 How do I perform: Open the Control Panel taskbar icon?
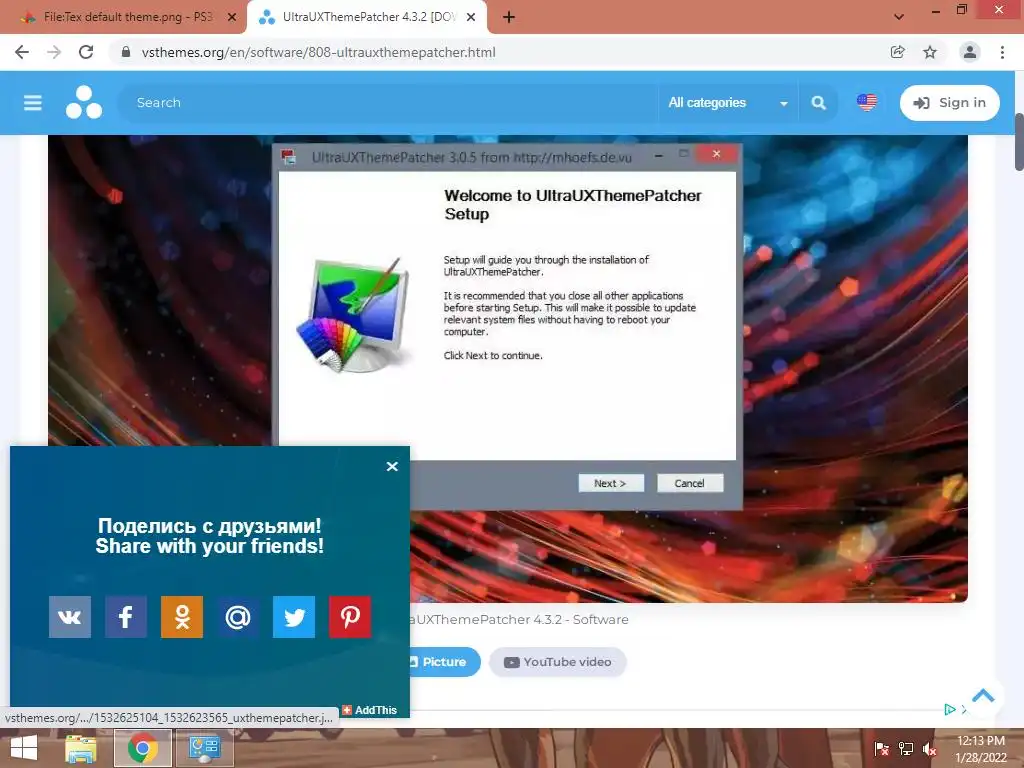click(x=205, y=748)
